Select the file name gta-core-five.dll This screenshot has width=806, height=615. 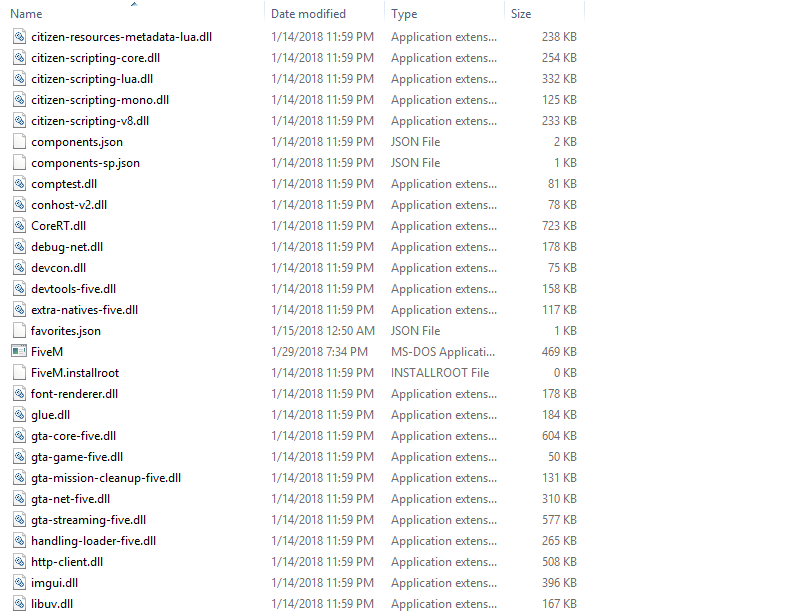tap(74, 436)
